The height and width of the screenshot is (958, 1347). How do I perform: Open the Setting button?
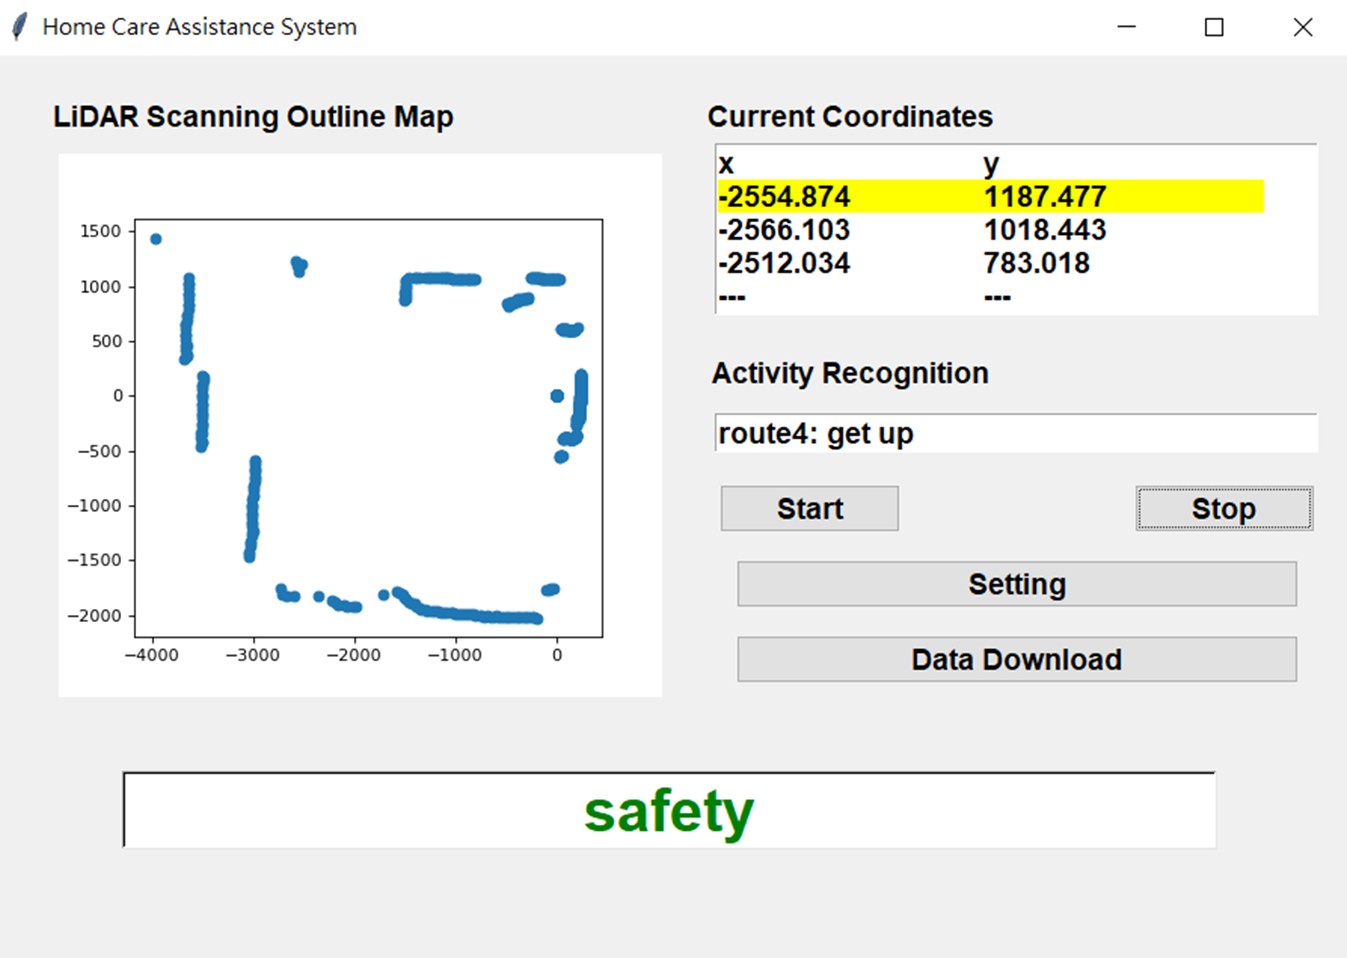tap(1016, 584)
